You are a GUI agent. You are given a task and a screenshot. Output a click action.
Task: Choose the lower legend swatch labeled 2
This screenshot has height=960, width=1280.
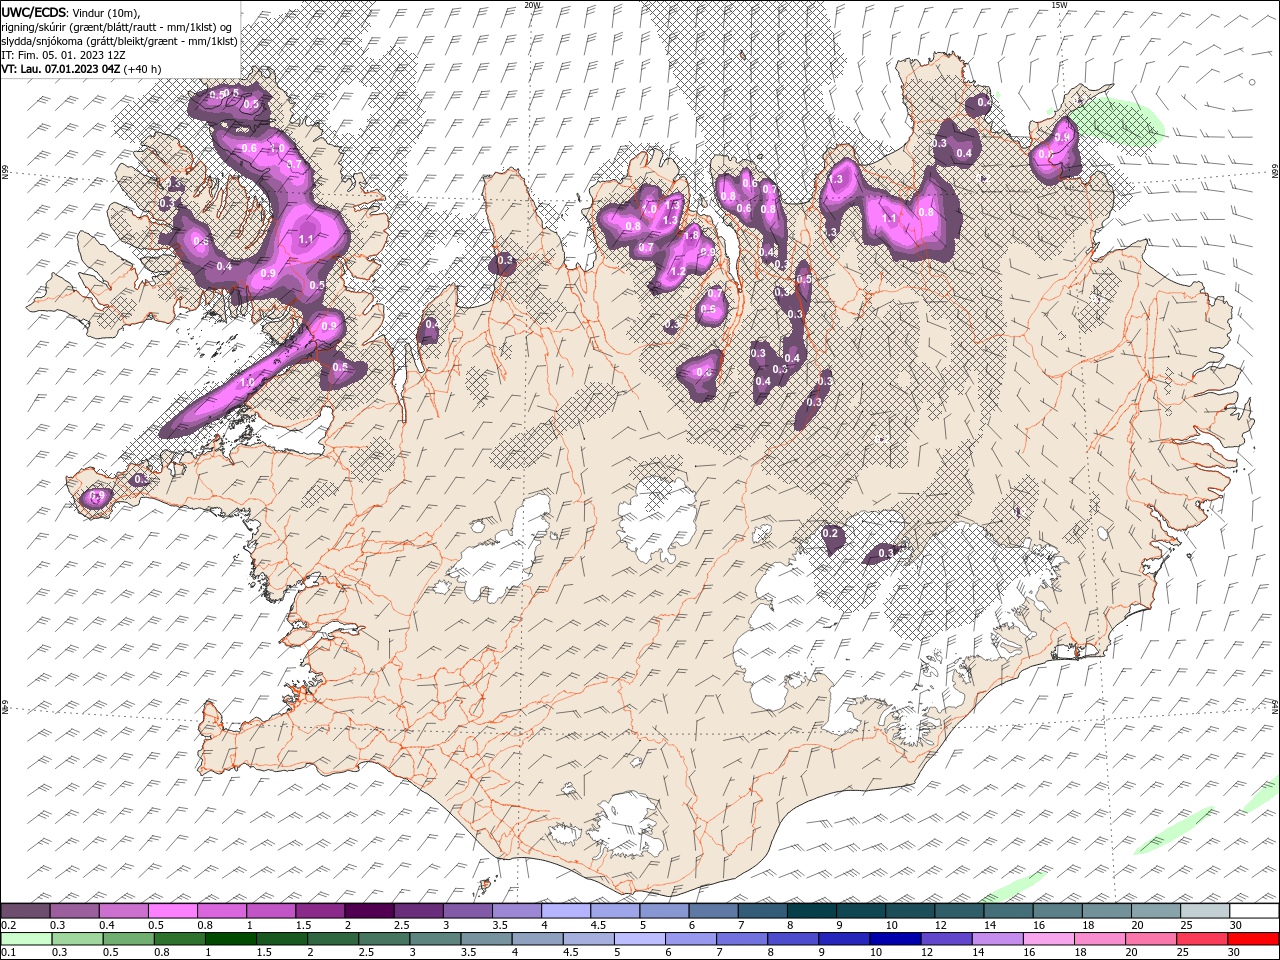point(332,939)
